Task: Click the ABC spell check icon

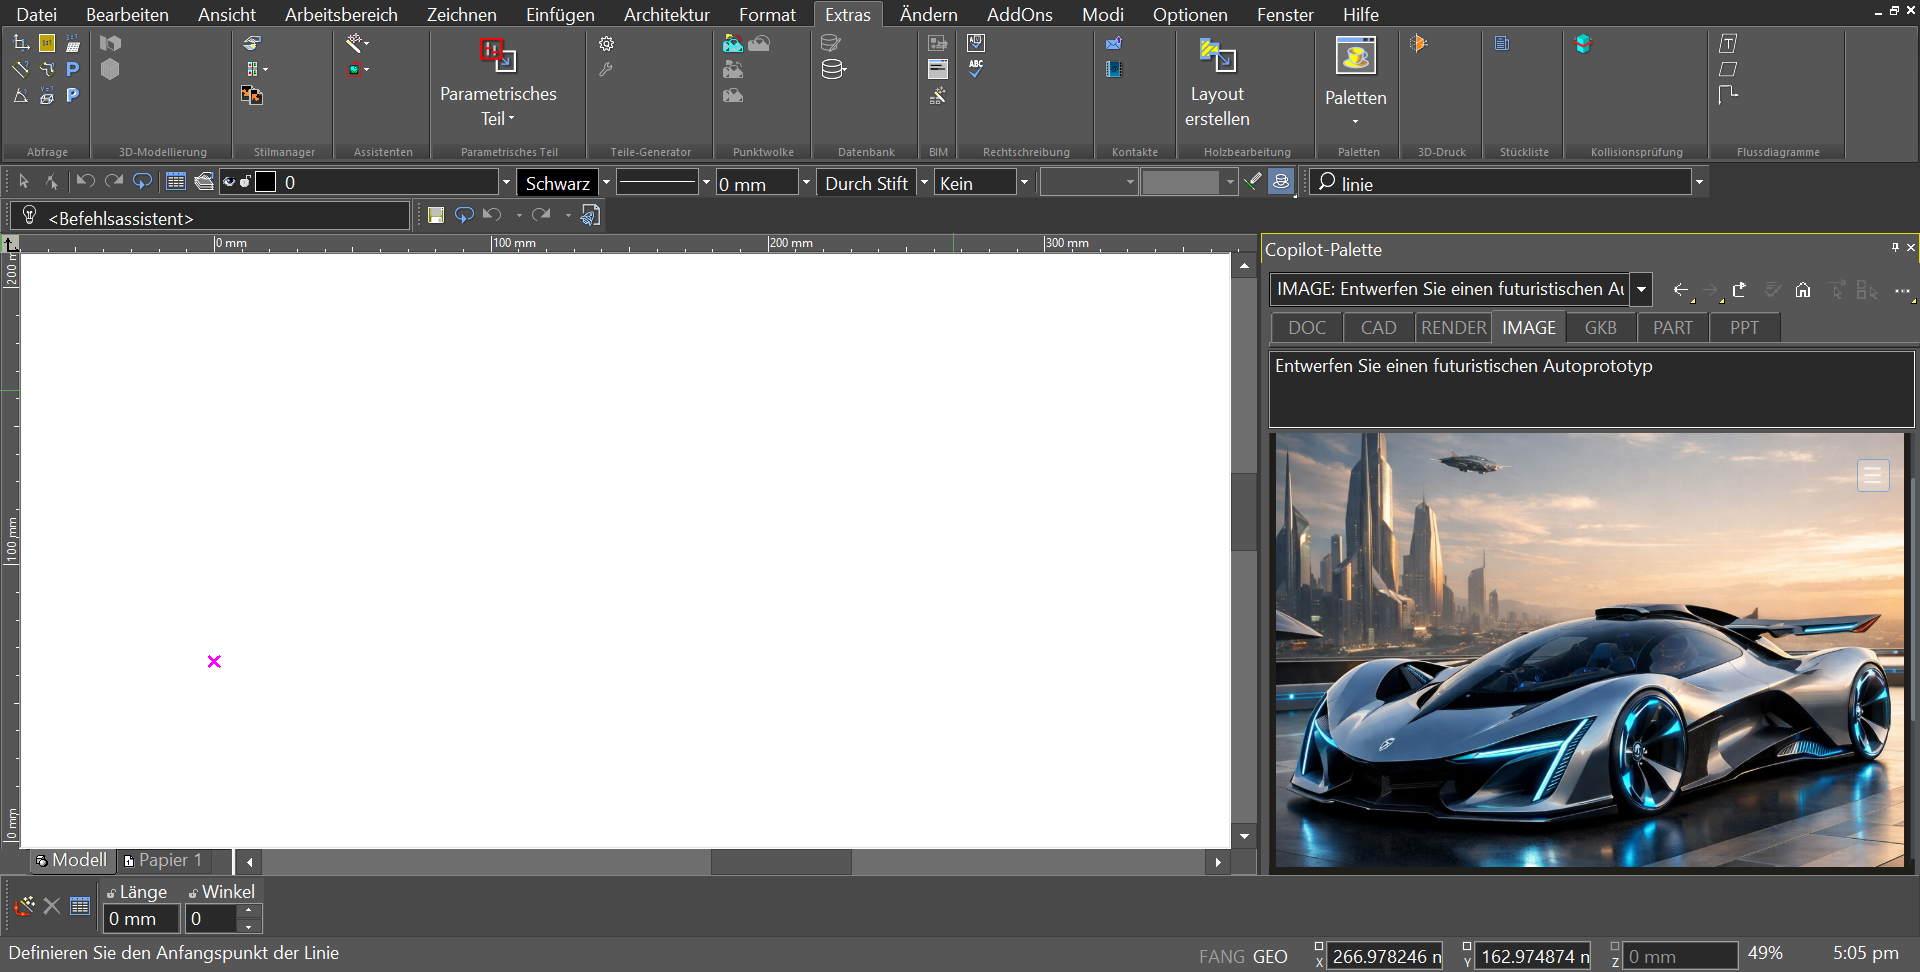Action: tap(976, 69)
